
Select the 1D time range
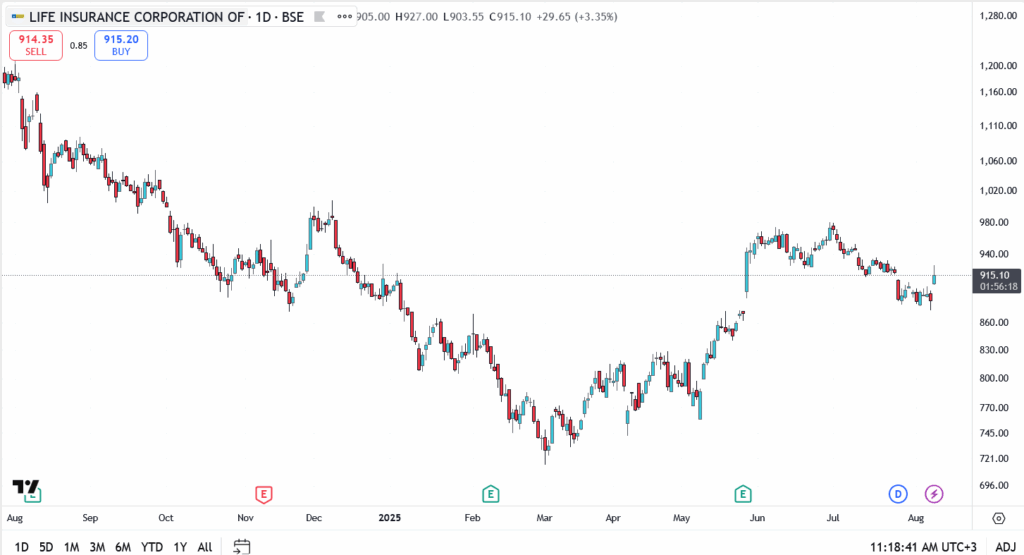22,547
